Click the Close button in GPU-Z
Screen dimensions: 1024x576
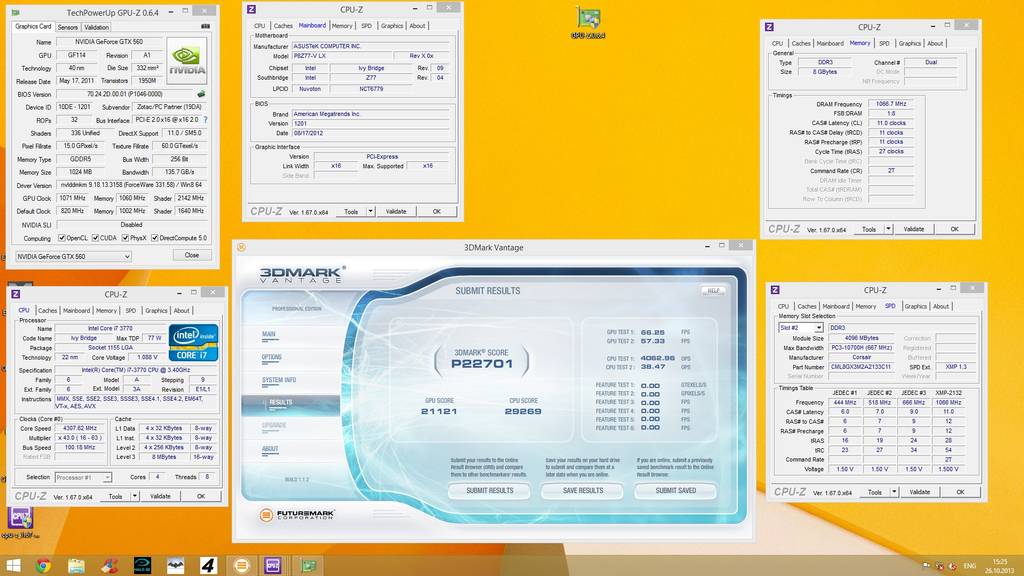[x=192, y=255]
